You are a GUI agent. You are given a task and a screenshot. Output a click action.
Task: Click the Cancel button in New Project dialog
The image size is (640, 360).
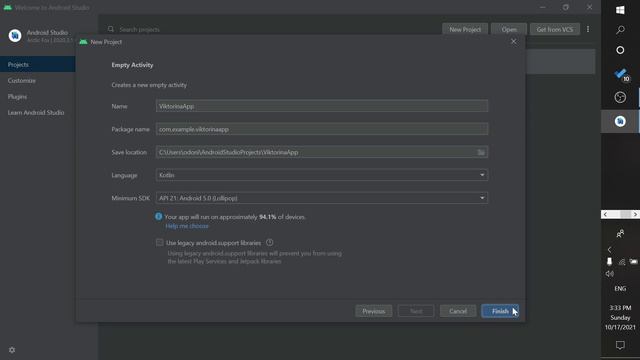[x=458, y=311]
